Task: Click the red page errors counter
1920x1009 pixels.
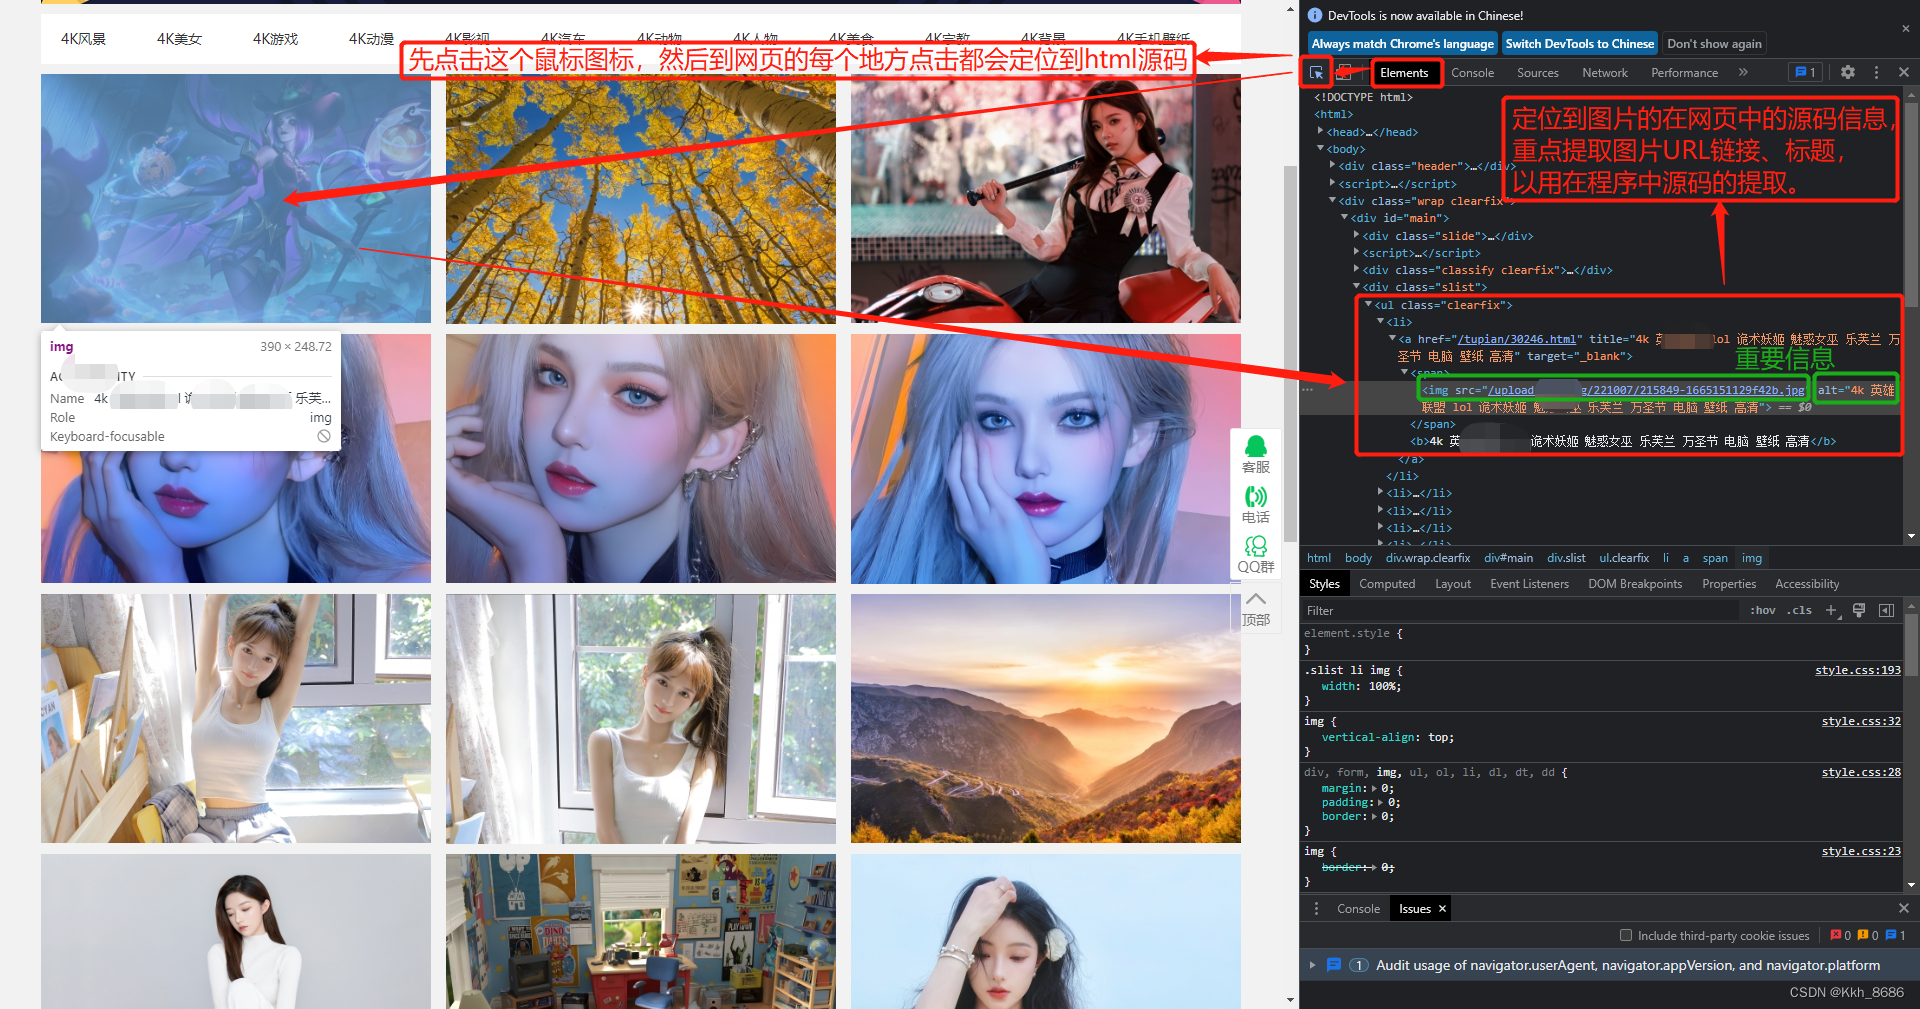Action: pos(1841,936)
